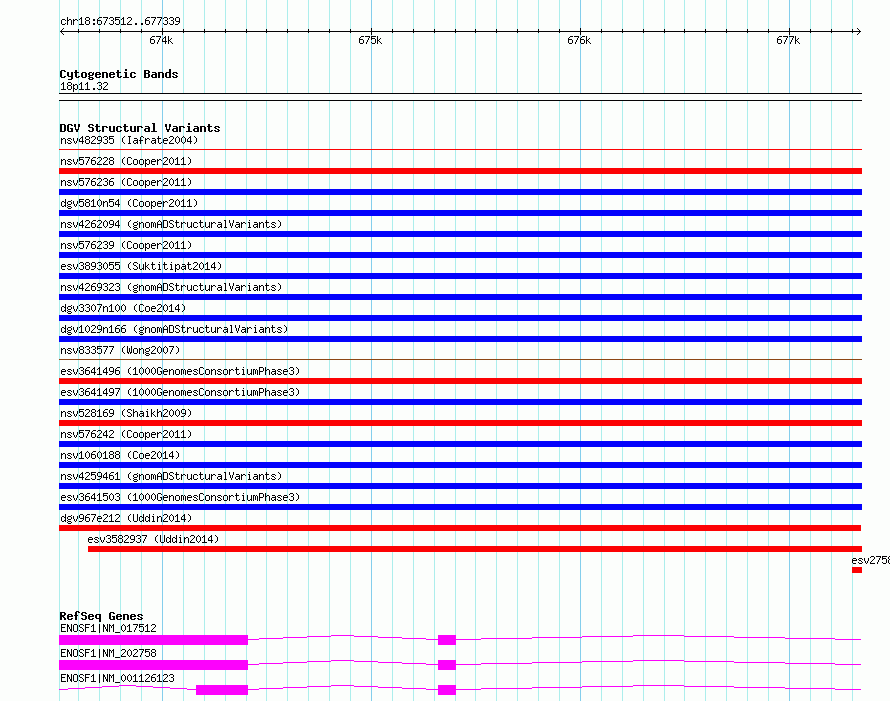Click the red bar under dgv967e212
Screen dimensions: 890x701
click(x=460, y=528)
